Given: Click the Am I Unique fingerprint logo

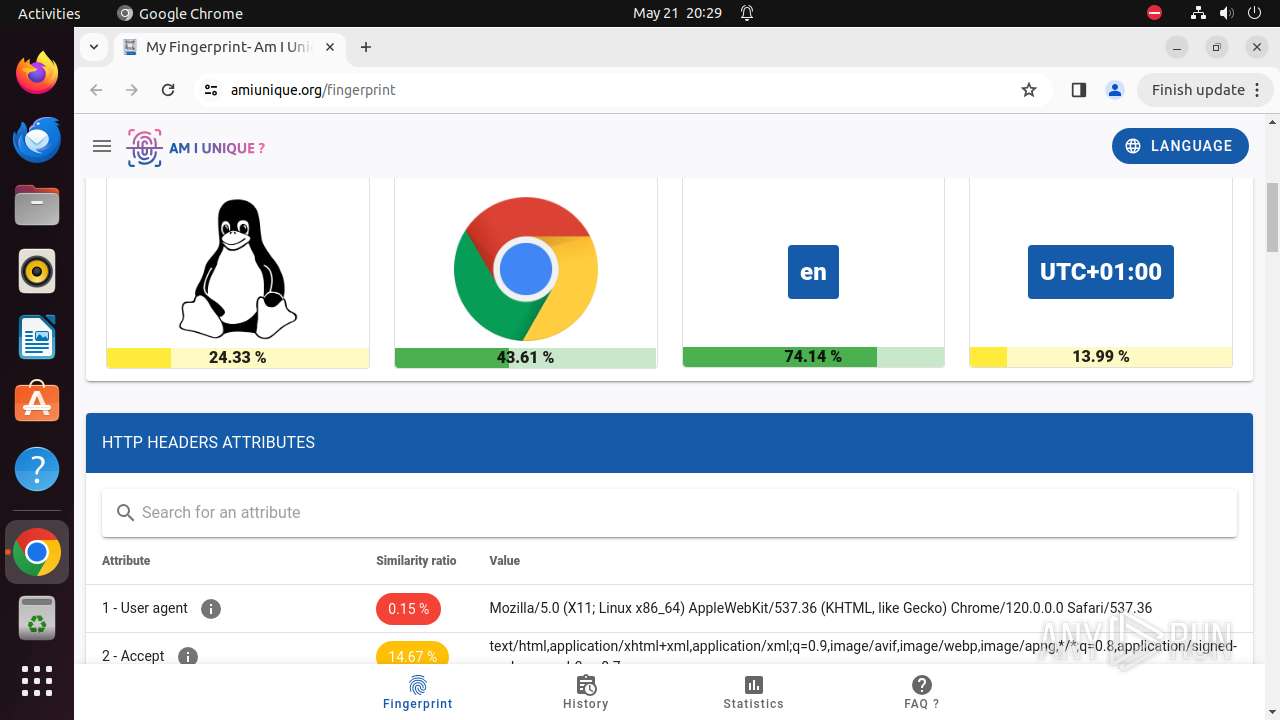Looking at the screenshot, I should (x=196, y=148).
